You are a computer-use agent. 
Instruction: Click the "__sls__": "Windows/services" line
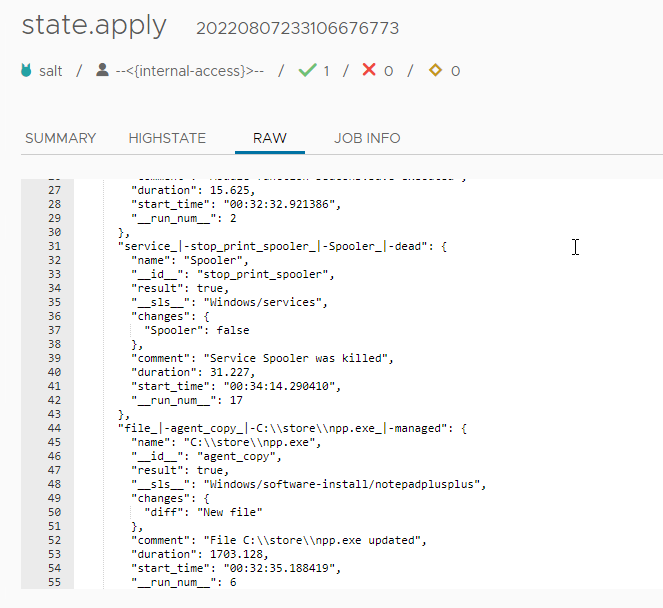[x=229, y=302]
